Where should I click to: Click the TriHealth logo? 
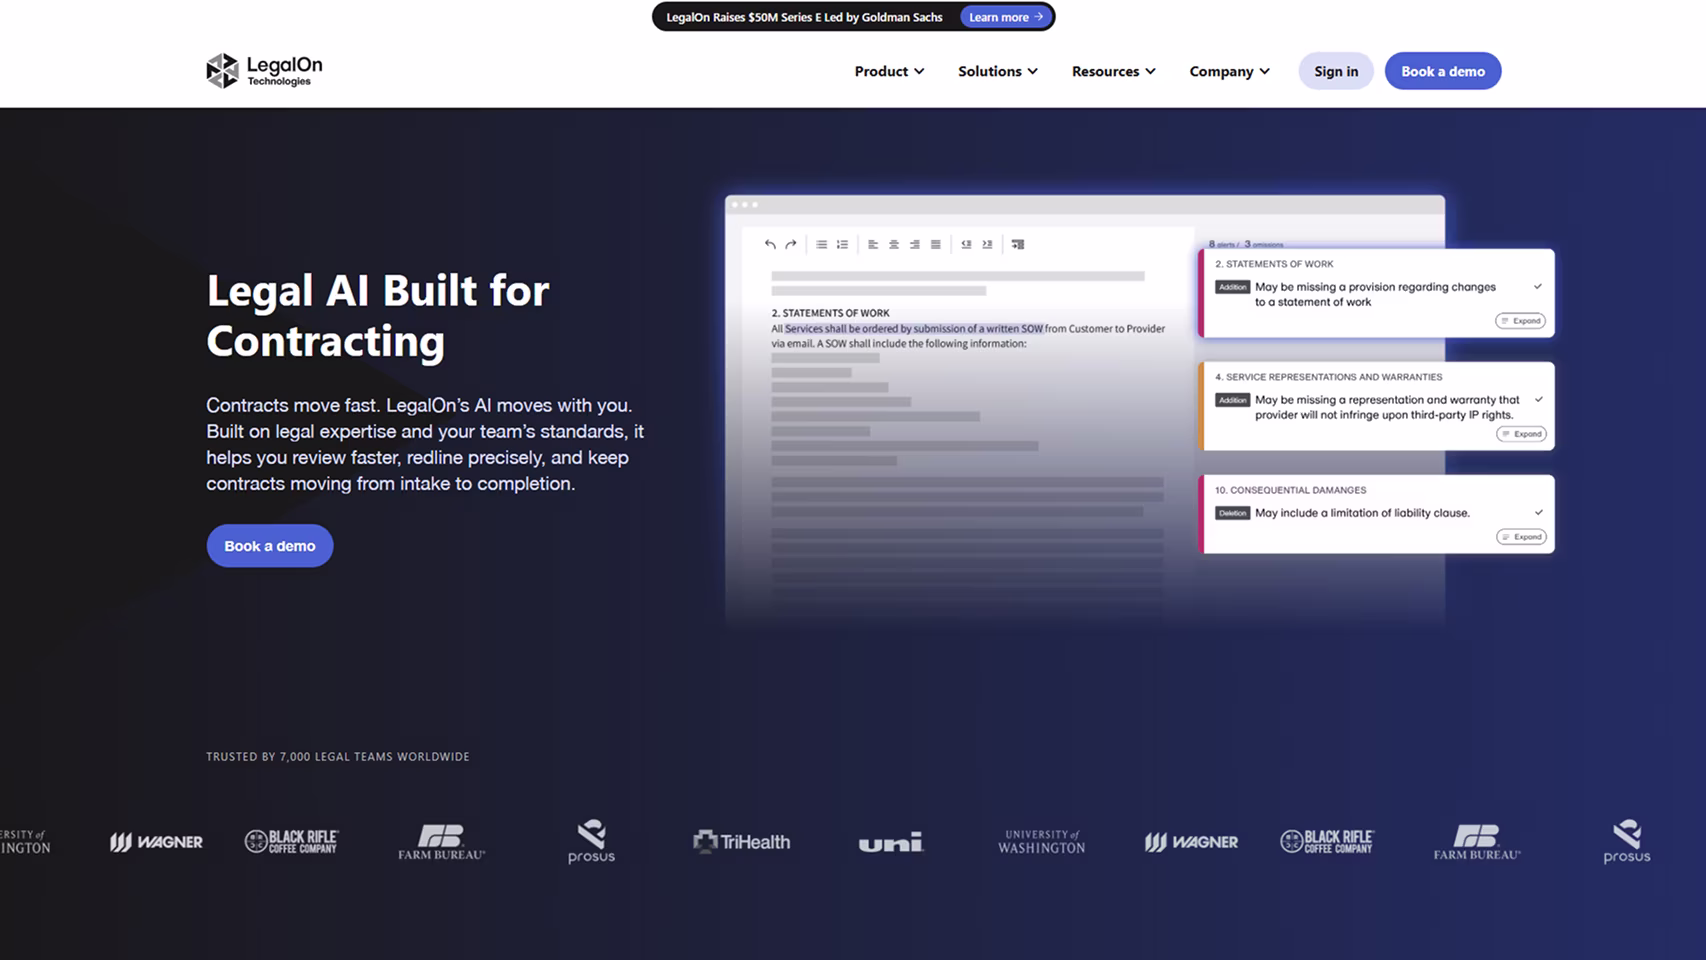(x=741, y=842)
